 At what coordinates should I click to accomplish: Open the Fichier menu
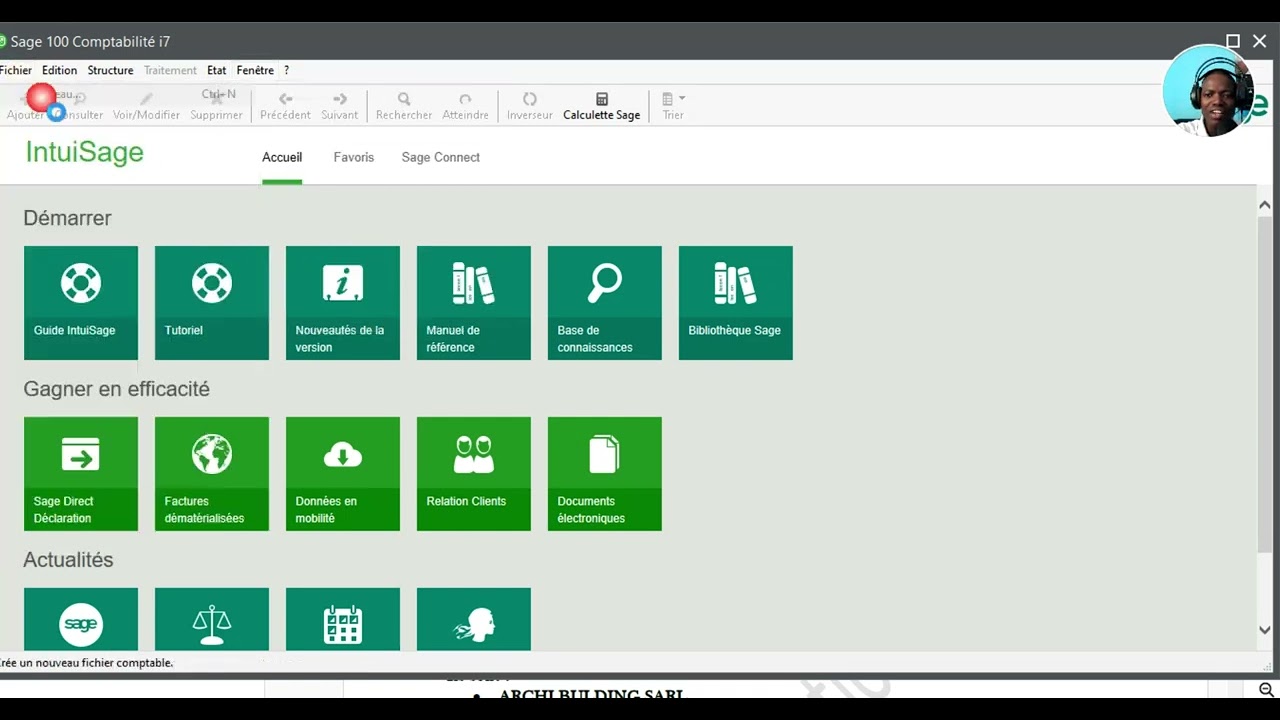[x=16, y=70]
